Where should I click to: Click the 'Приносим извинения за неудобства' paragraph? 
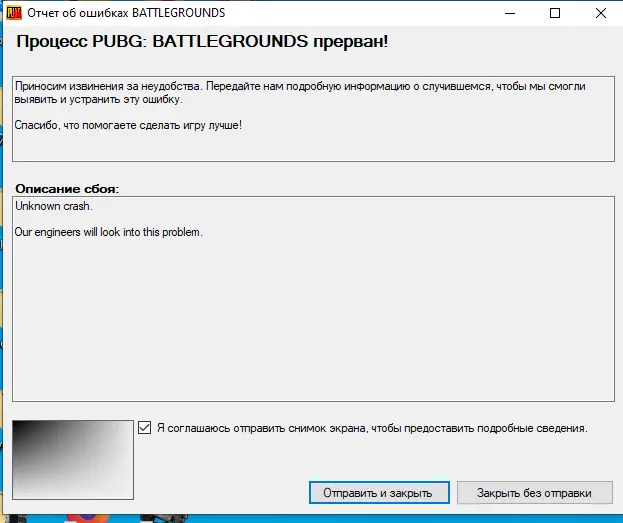pyautogui.click(x=300, y=93)
